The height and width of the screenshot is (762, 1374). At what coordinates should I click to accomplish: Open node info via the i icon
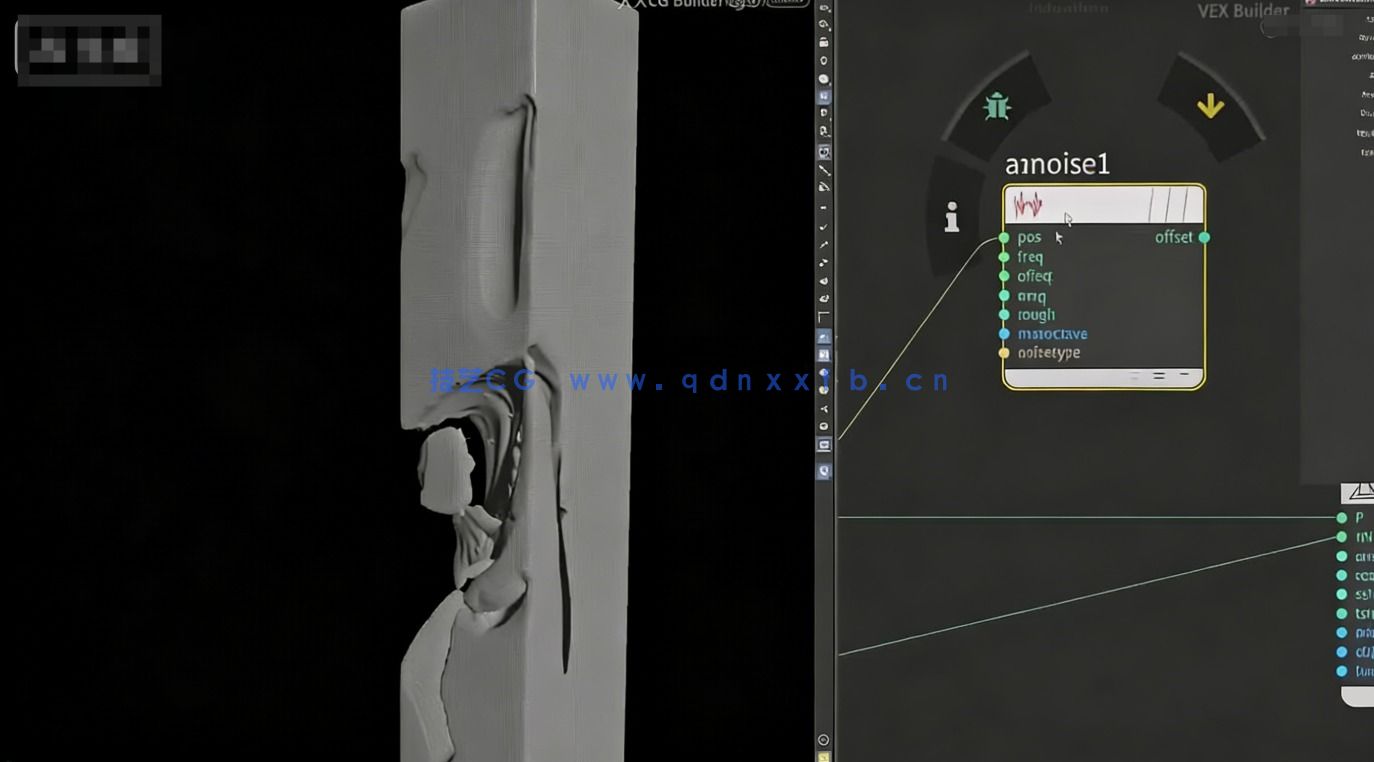tap(951, 217)
